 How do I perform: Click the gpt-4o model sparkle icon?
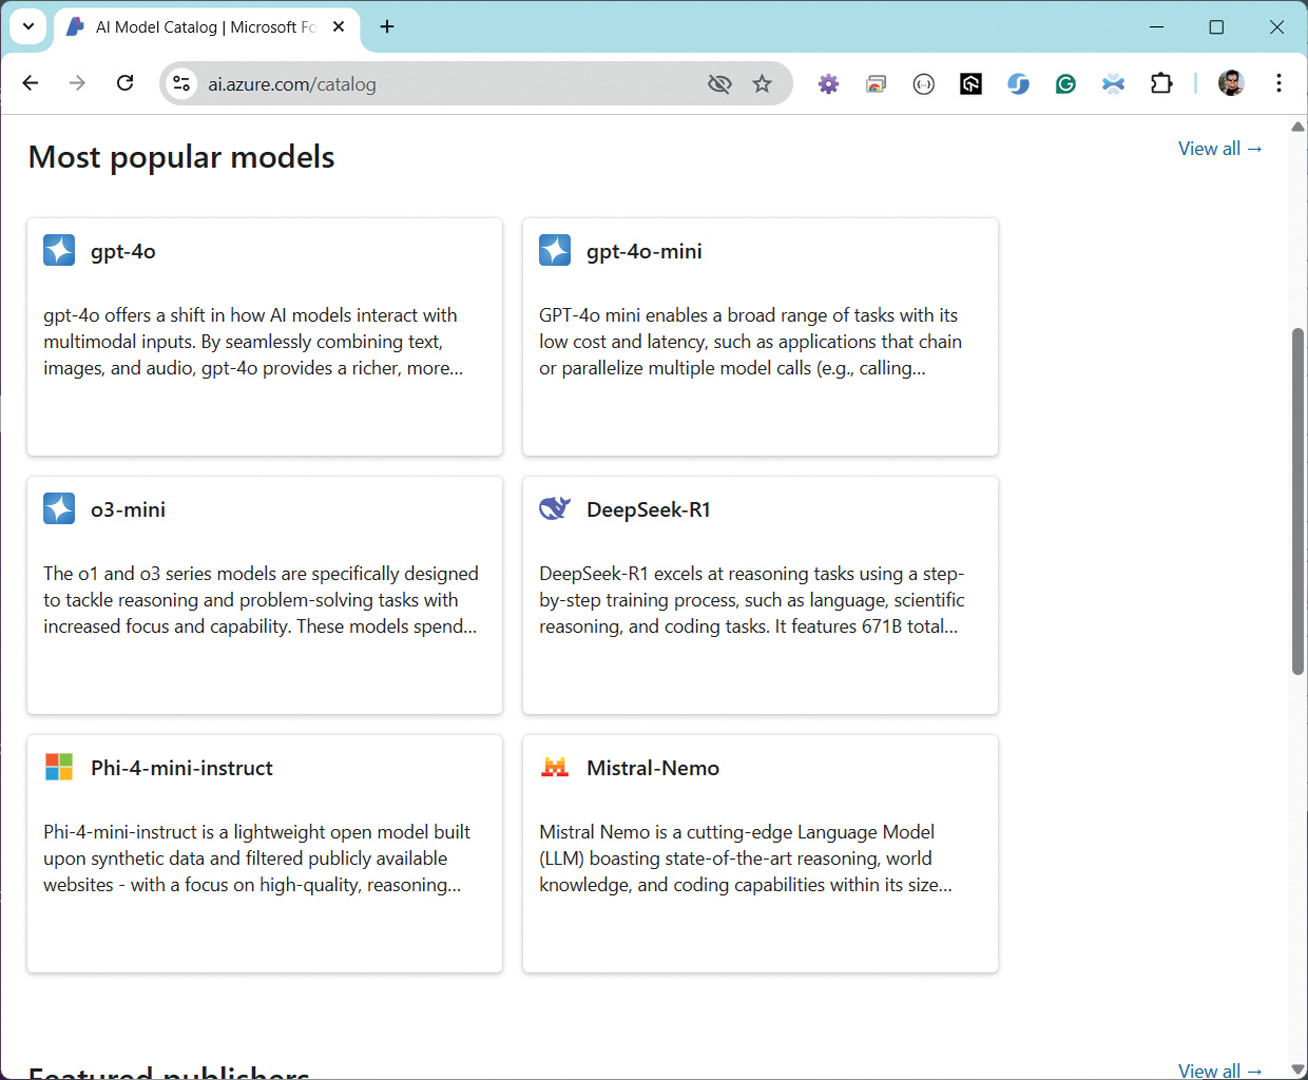(59, 250)
